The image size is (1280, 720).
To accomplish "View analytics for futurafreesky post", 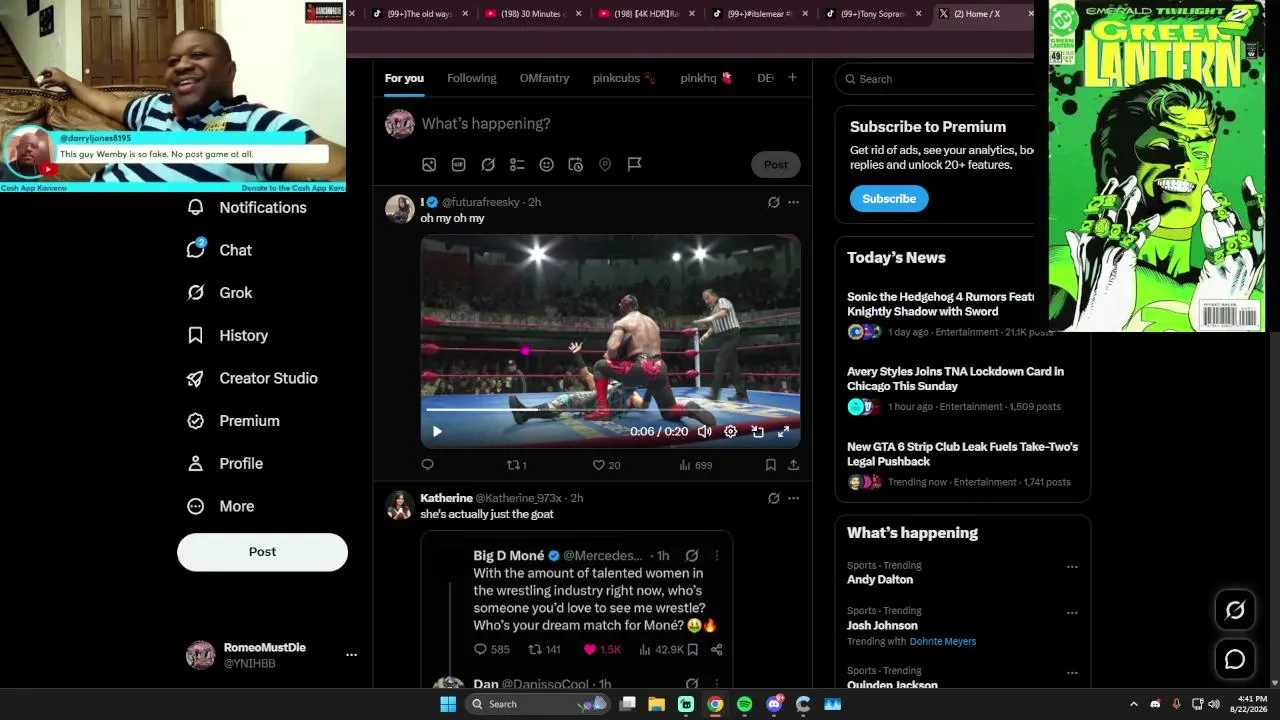I will (695, 465).
